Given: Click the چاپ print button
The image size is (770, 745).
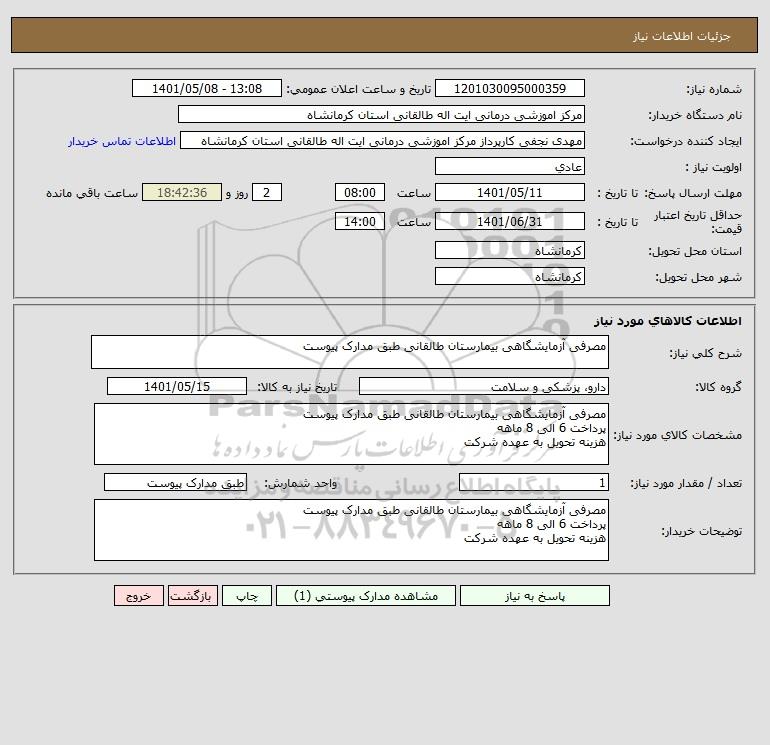Looking at the screenshot, I should point(247,595).
